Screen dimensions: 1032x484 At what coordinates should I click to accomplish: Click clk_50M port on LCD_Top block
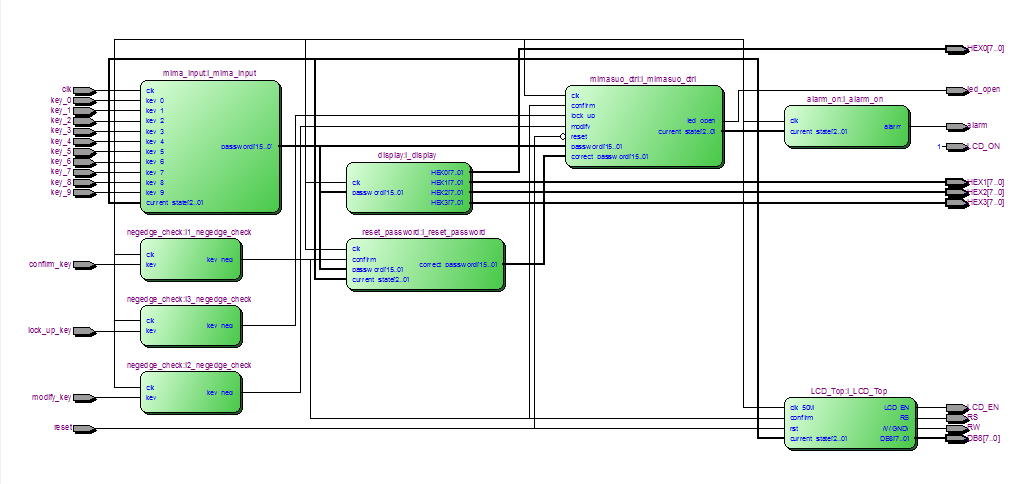coord(802,408)
